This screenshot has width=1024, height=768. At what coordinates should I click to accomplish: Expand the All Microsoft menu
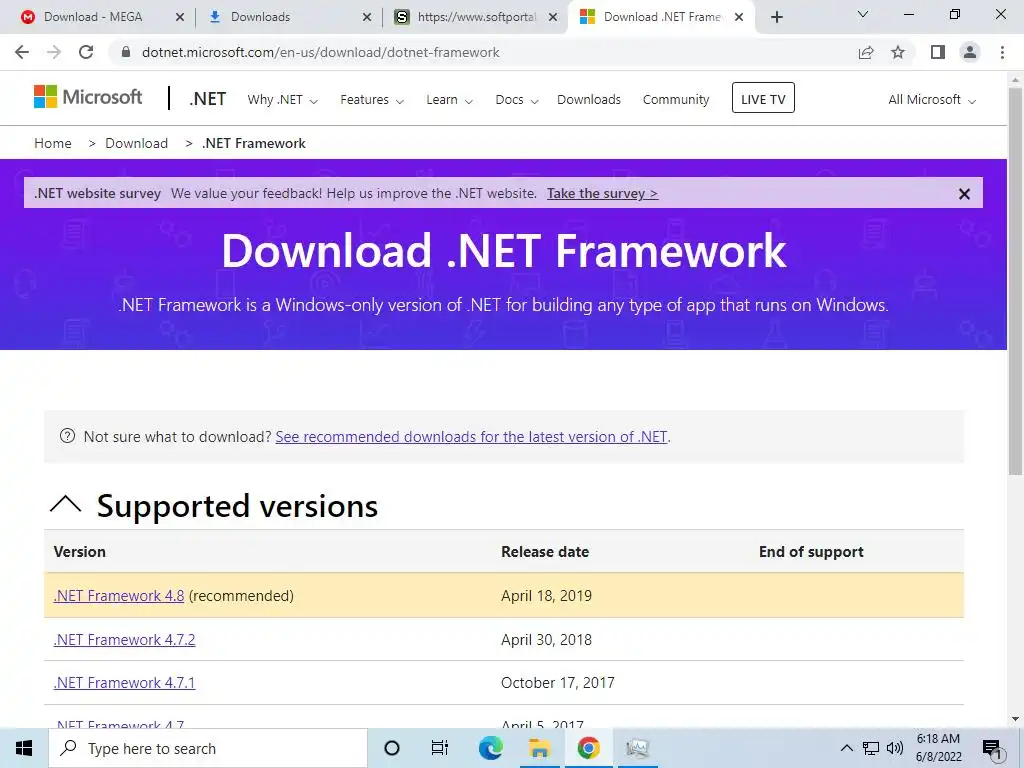pos(932,100)
